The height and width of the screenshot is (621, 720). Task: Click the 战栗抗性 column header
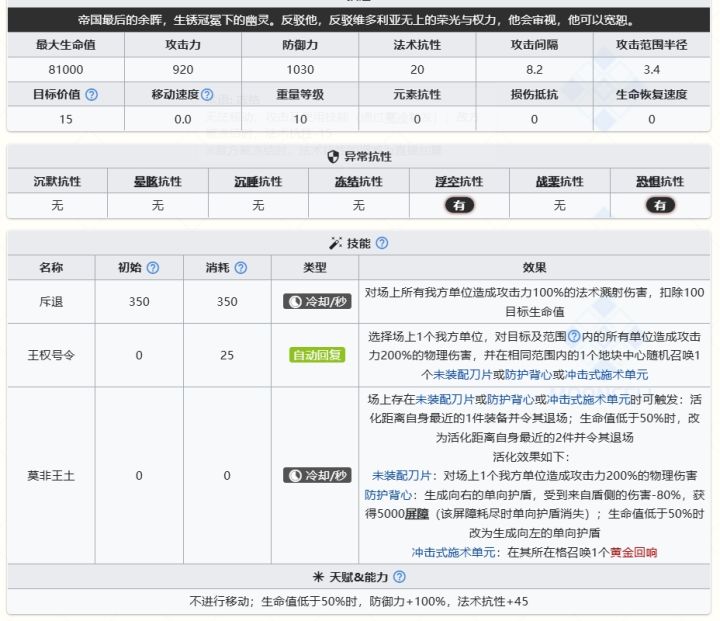point(559,181)
